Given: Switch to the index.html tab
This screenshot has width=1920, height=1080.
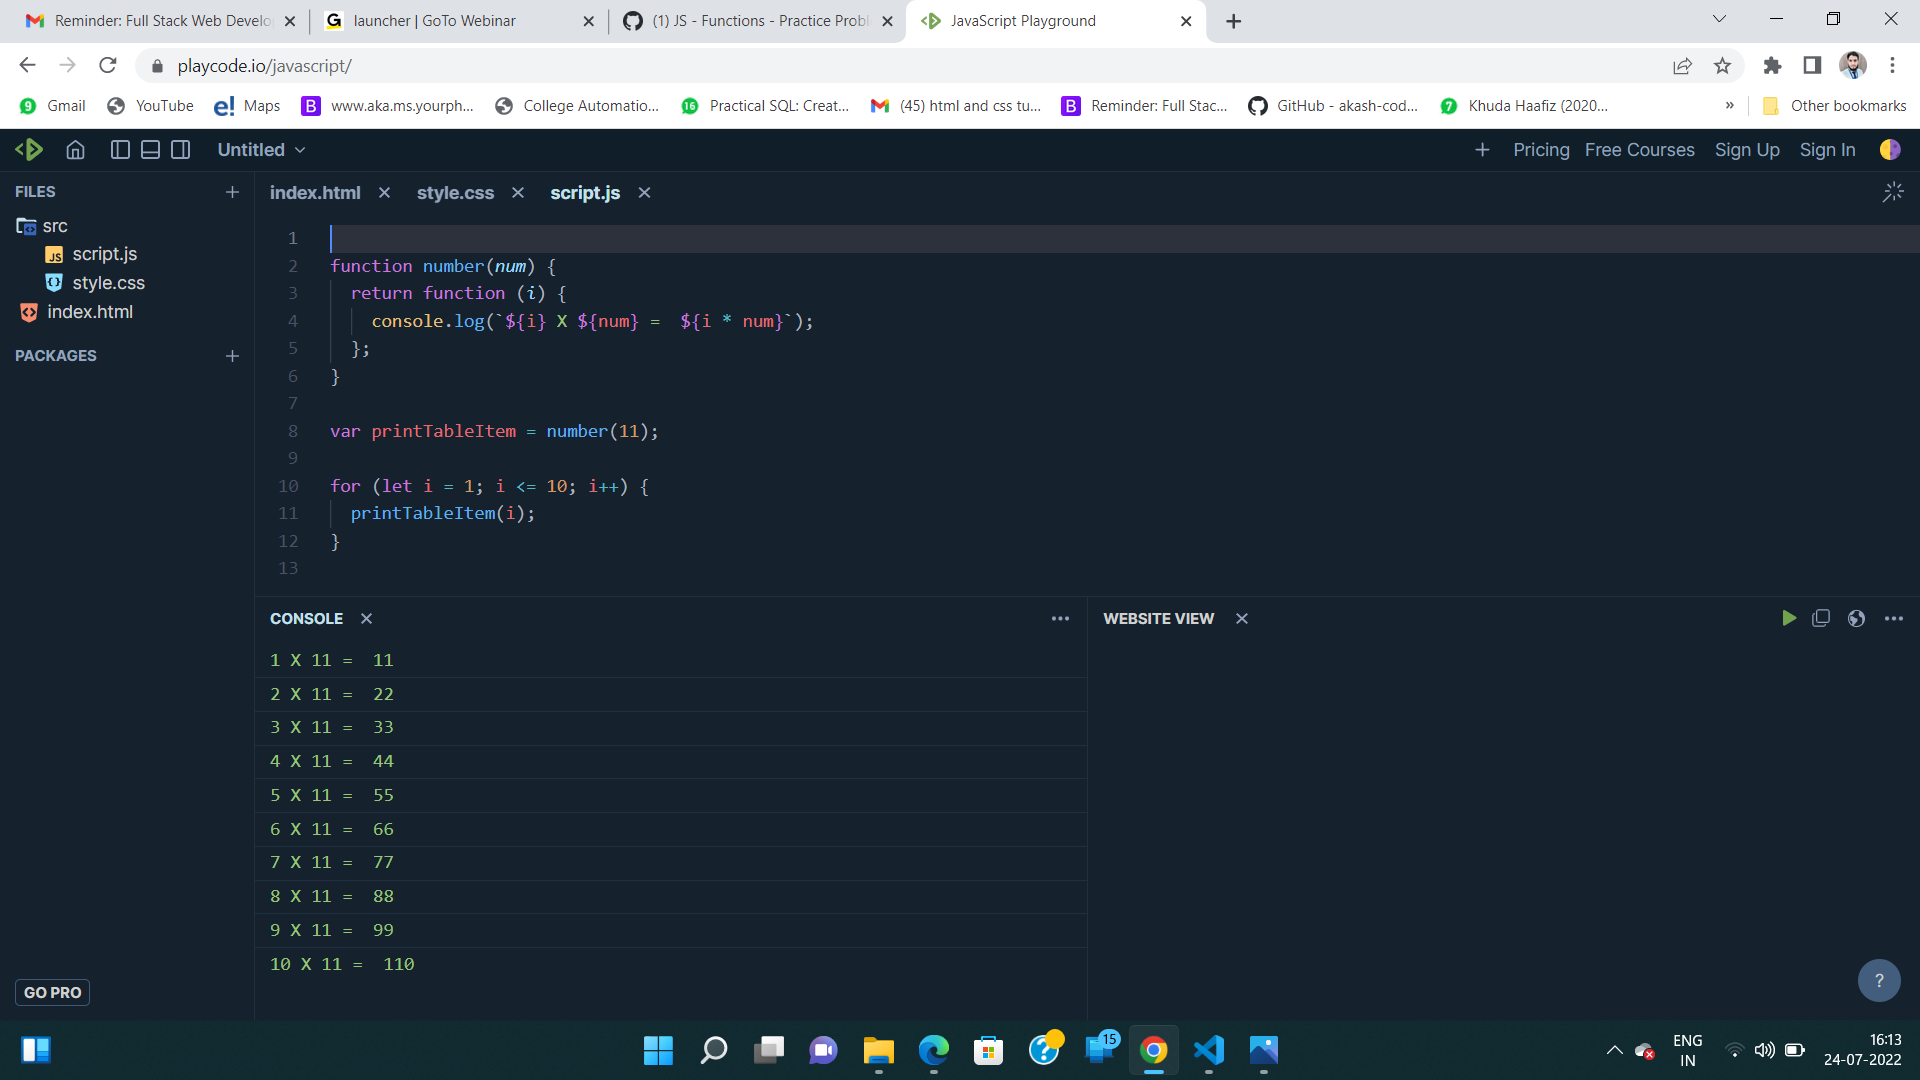Looking at the screenshot, I should pyautogui.click(x=314, y=193).
